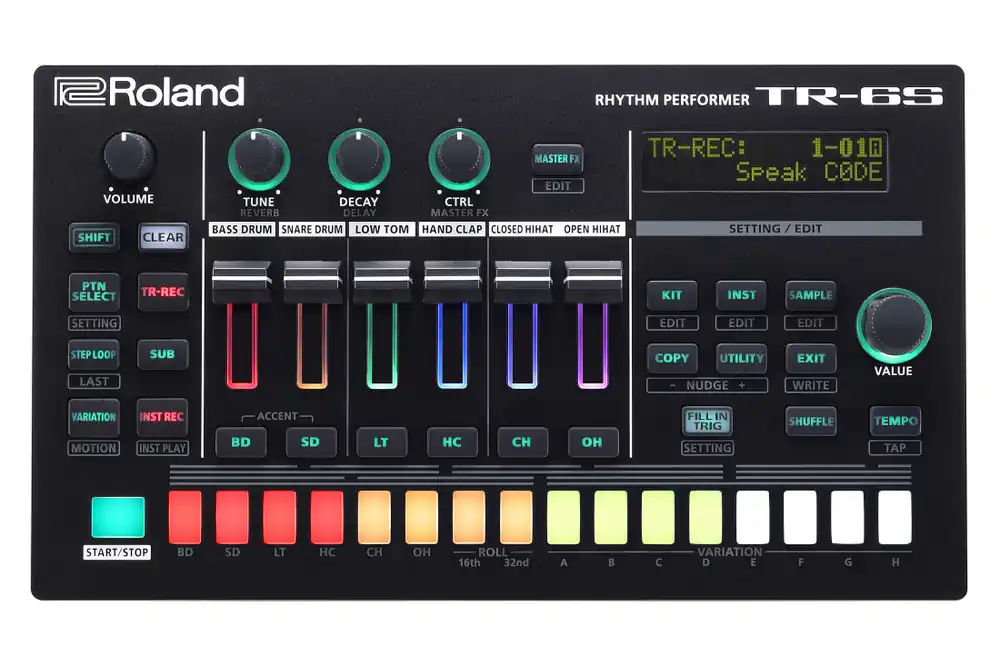1000x666 pixels.
Task: Tap the orange OH step pad
Action: click(x=422, y=517)
